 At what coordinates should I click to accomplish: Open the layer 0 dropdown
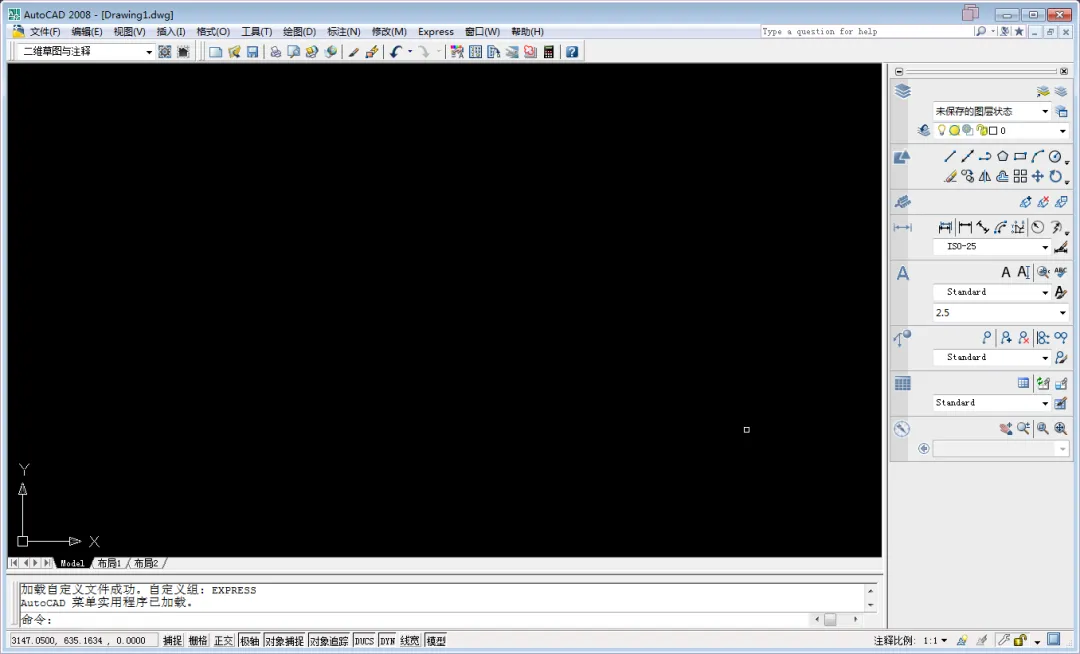tap(1063, 131)
